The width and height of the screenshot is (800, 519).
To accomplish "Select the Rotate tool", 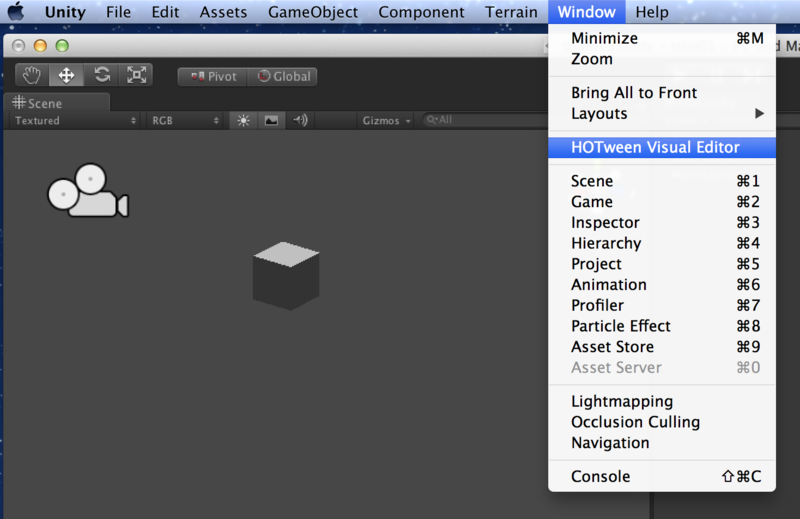I will coord(102,76).
